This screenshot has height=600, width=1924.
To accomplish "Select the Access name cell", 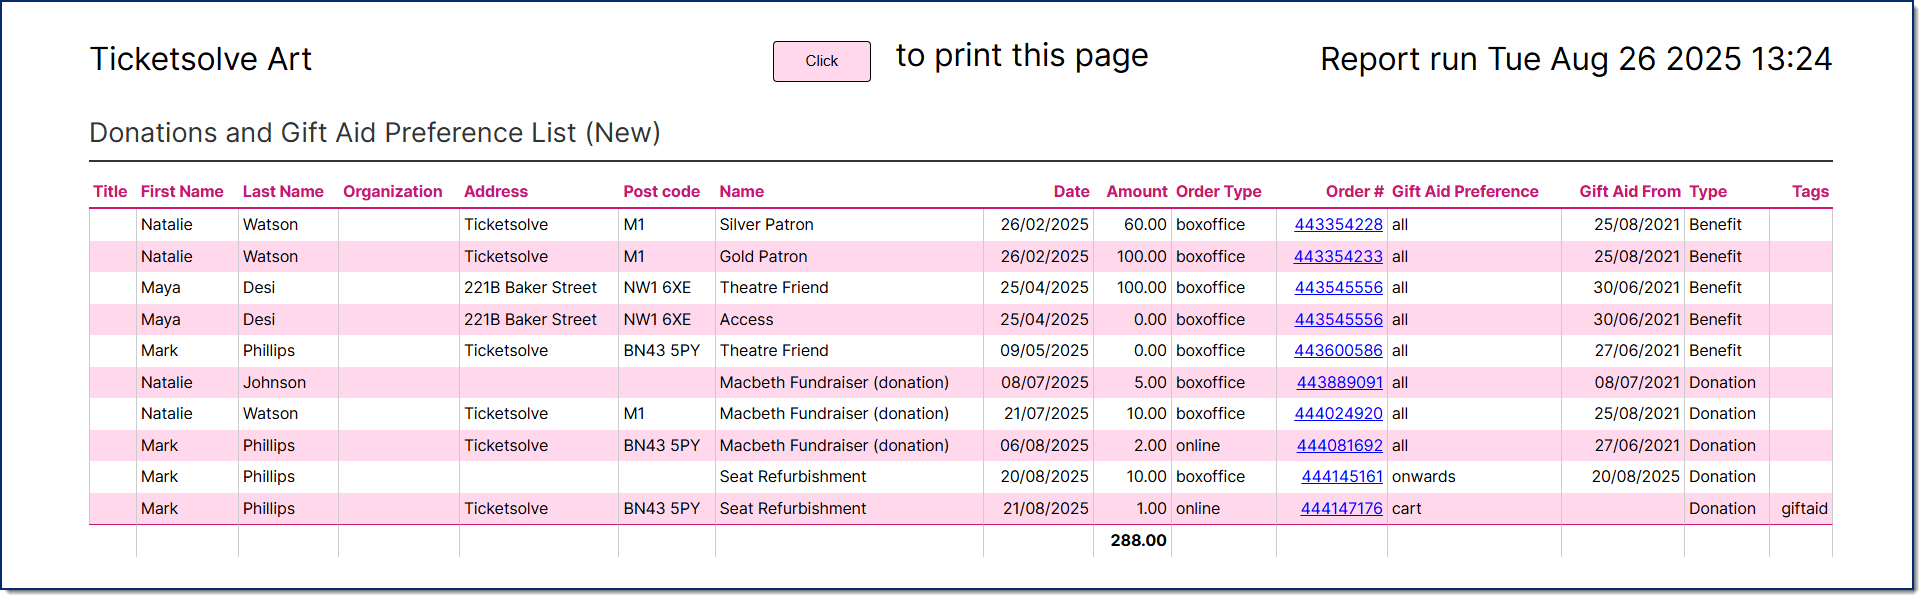I will [849, 320].
